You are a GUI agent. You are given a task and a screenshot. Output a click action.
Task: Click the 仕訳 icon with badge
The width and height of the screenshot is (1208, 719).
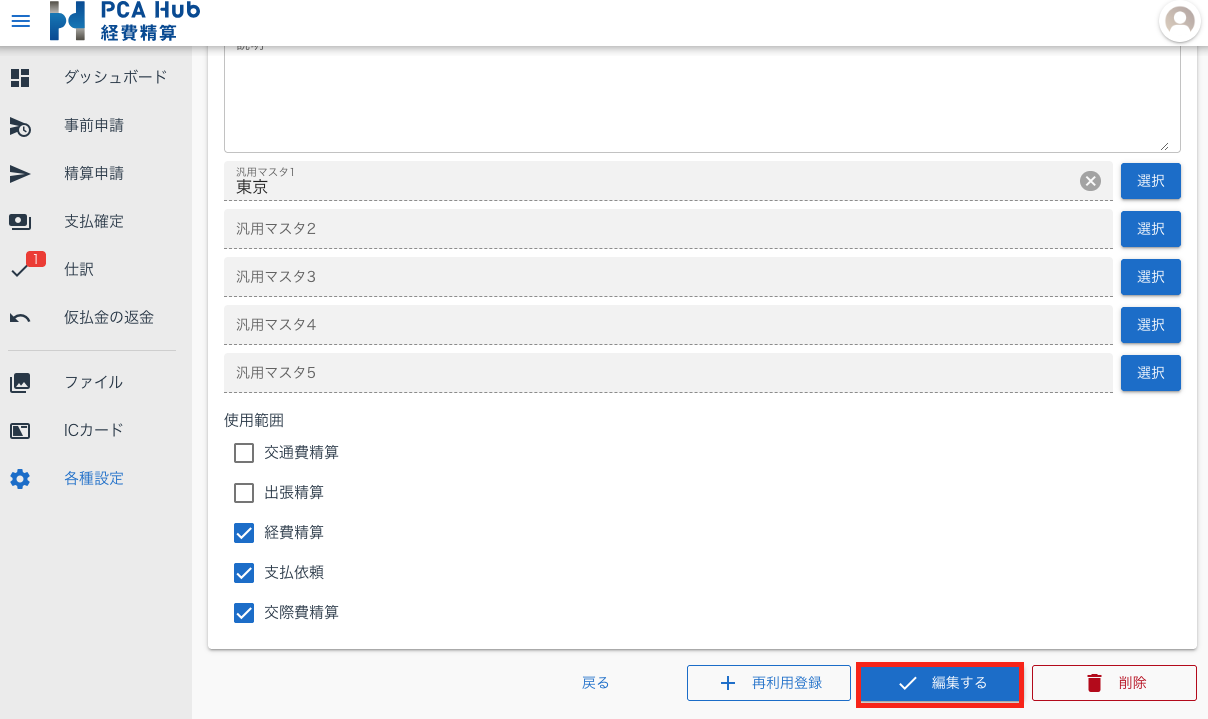[x=22, y=269]
